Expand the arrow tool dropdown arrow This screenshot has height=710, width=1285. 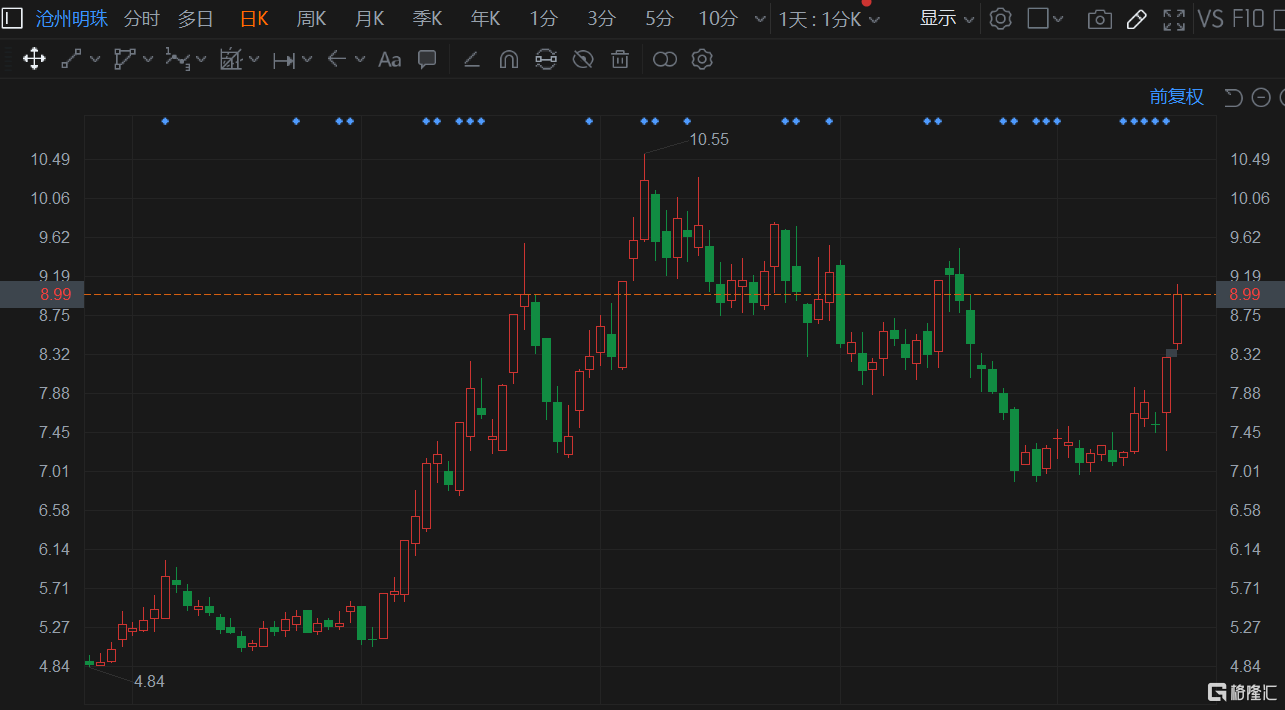pyautogui.click(x=360, y=60)
